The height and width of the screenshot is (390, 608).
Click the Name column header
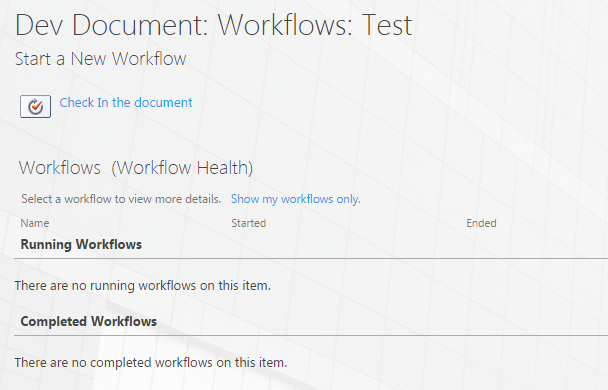tap(35, 223)
